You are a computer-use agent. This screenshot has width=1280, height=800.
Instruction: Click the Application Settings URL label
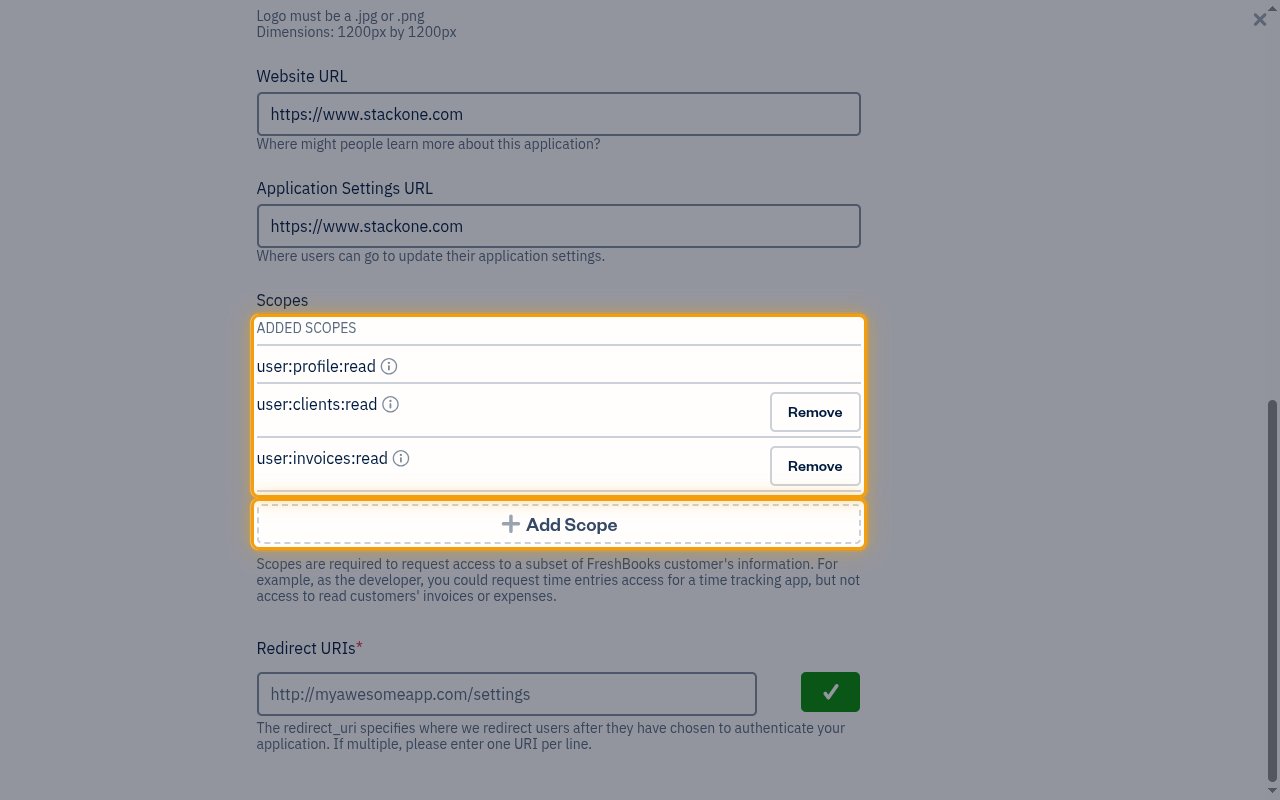[x=345, y=188]
